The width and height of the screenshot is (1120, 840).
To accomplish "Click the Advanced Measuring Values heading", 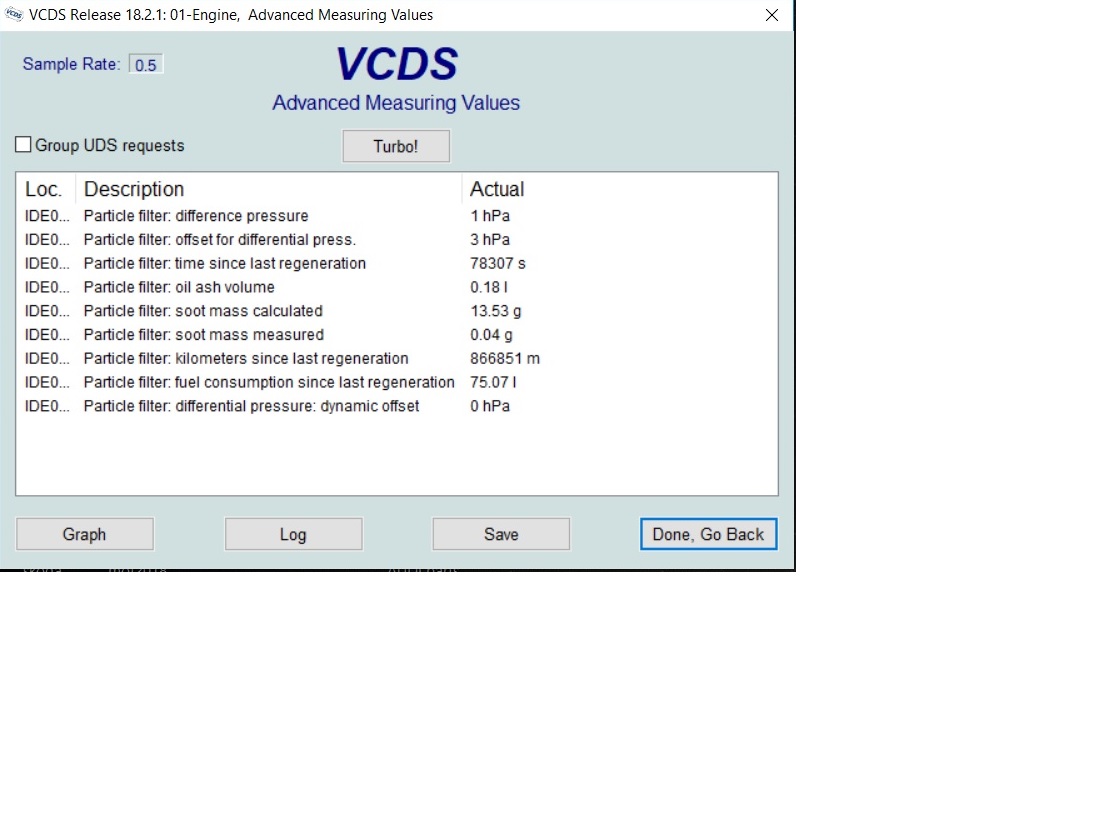I will [x=396, y=103].
